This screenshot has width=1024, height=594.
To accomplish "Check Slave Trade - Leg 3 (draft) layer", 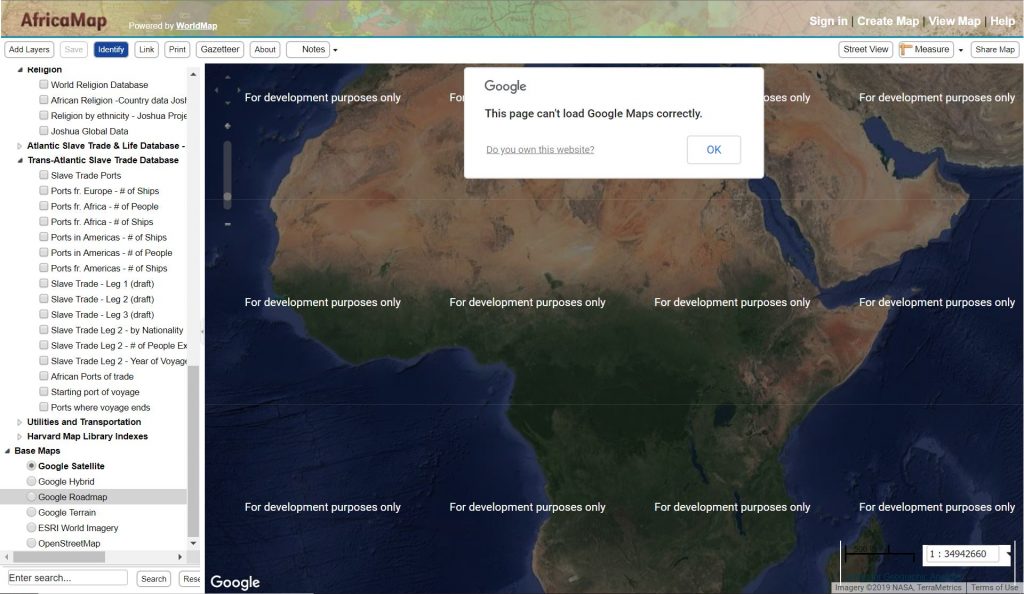I will point(44,315).
